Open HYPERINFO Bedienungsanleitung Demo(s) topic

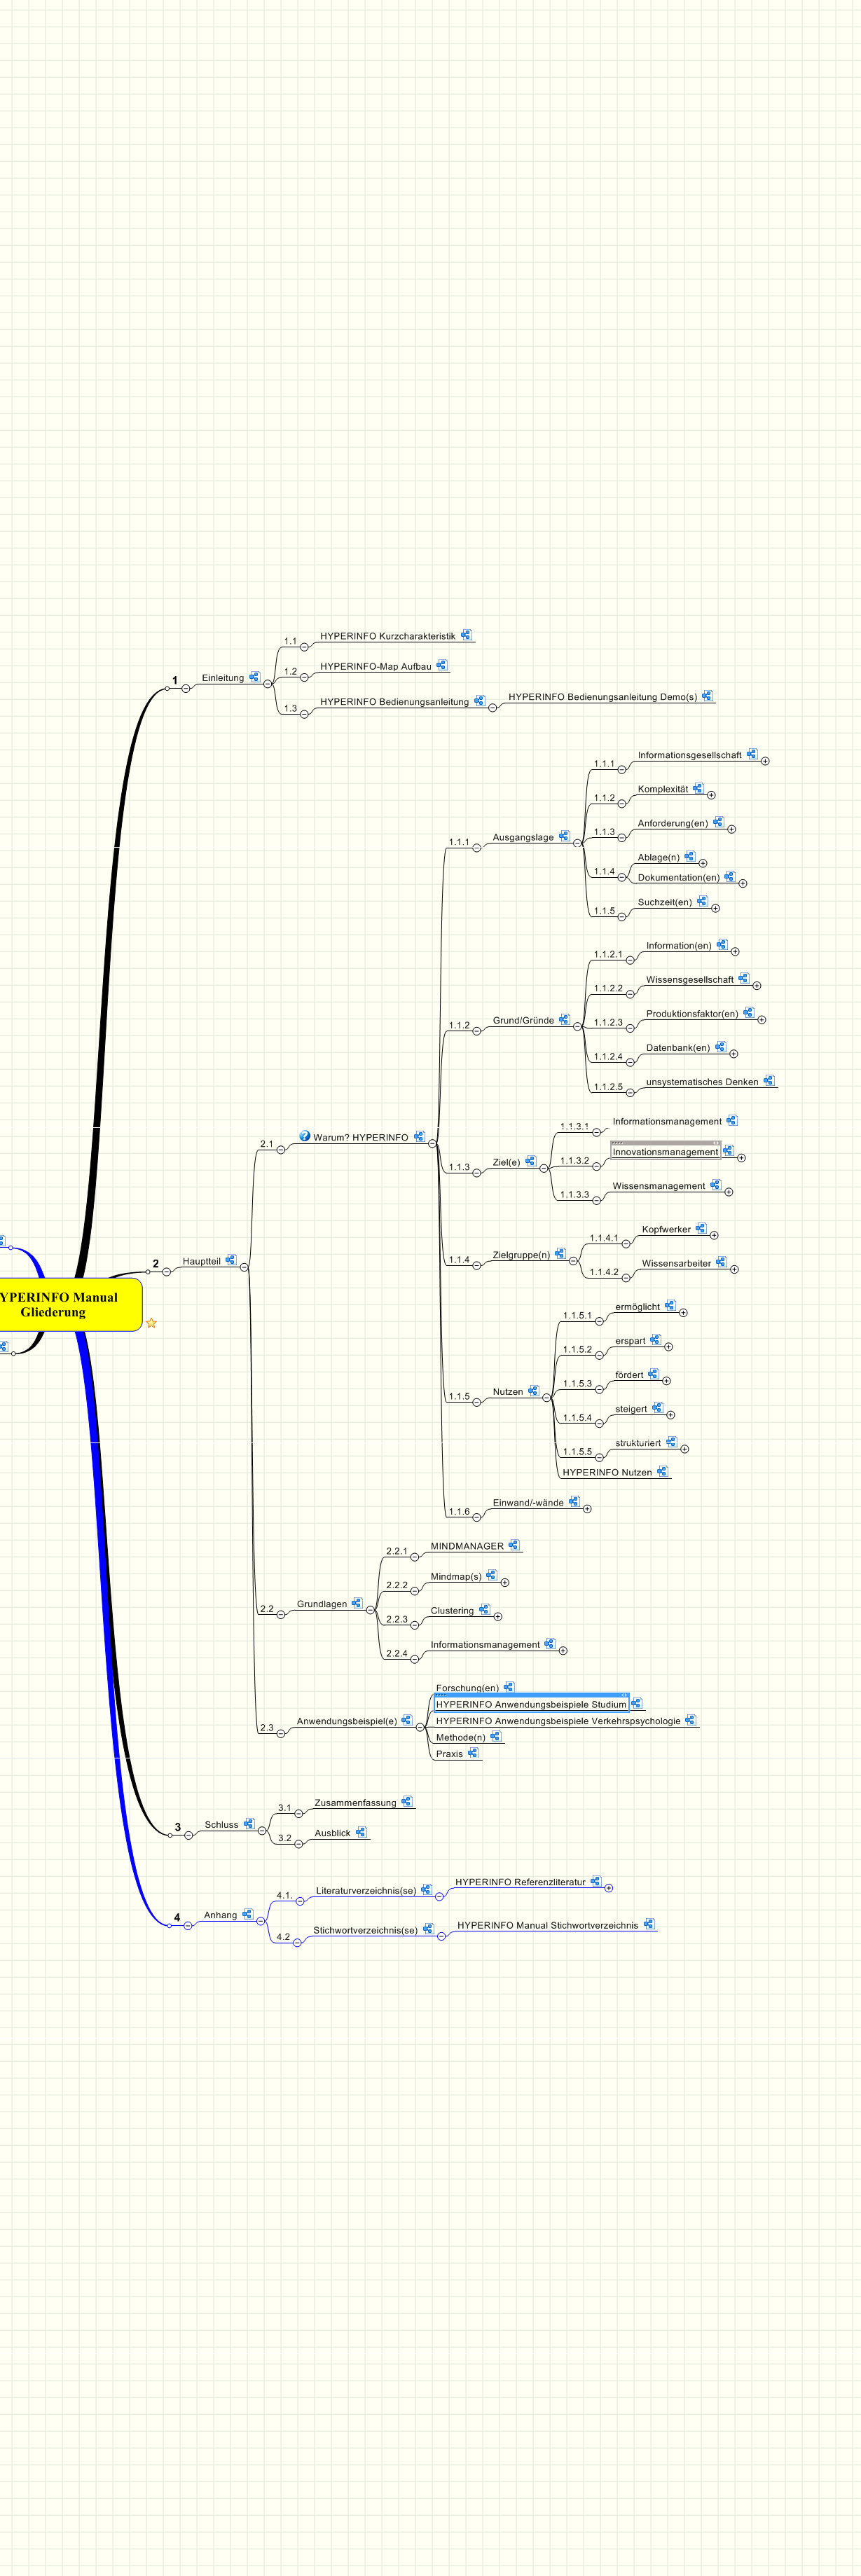602,697
